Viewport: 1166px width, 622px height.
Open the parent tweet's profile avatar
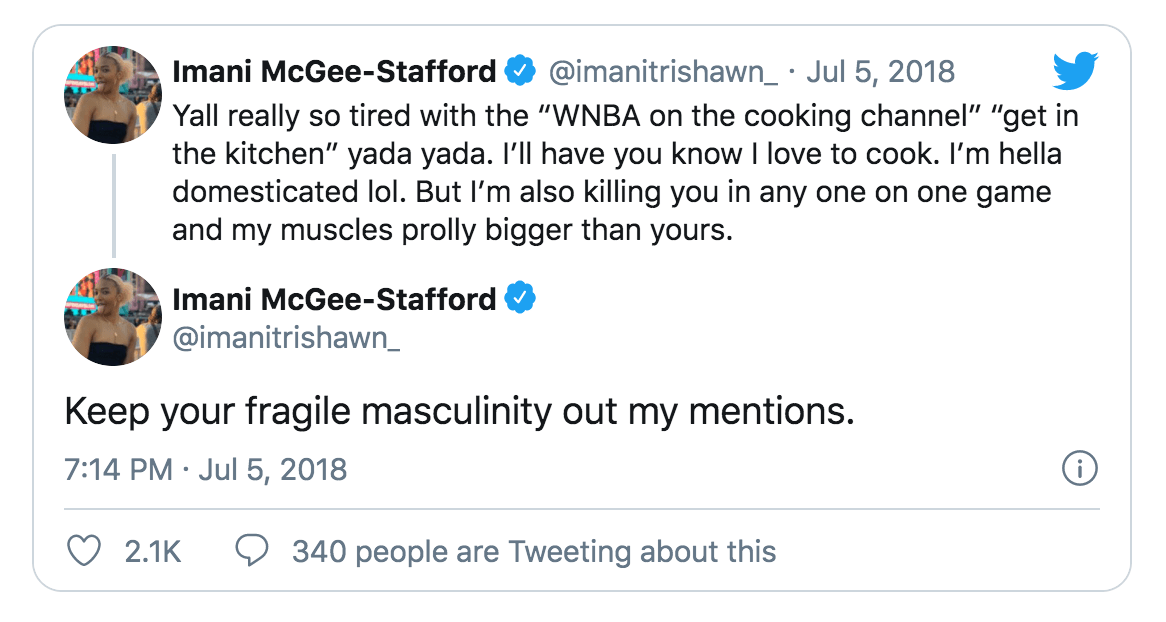pos(113,95)
